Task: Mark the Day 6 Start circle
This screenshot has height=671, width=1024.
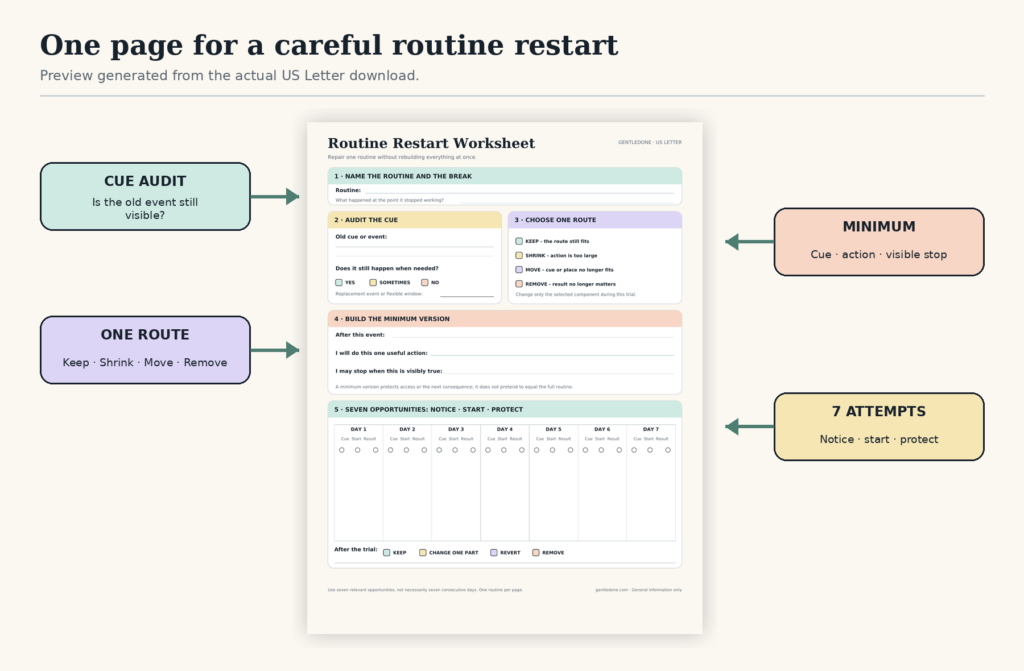Action: [601, 450]
